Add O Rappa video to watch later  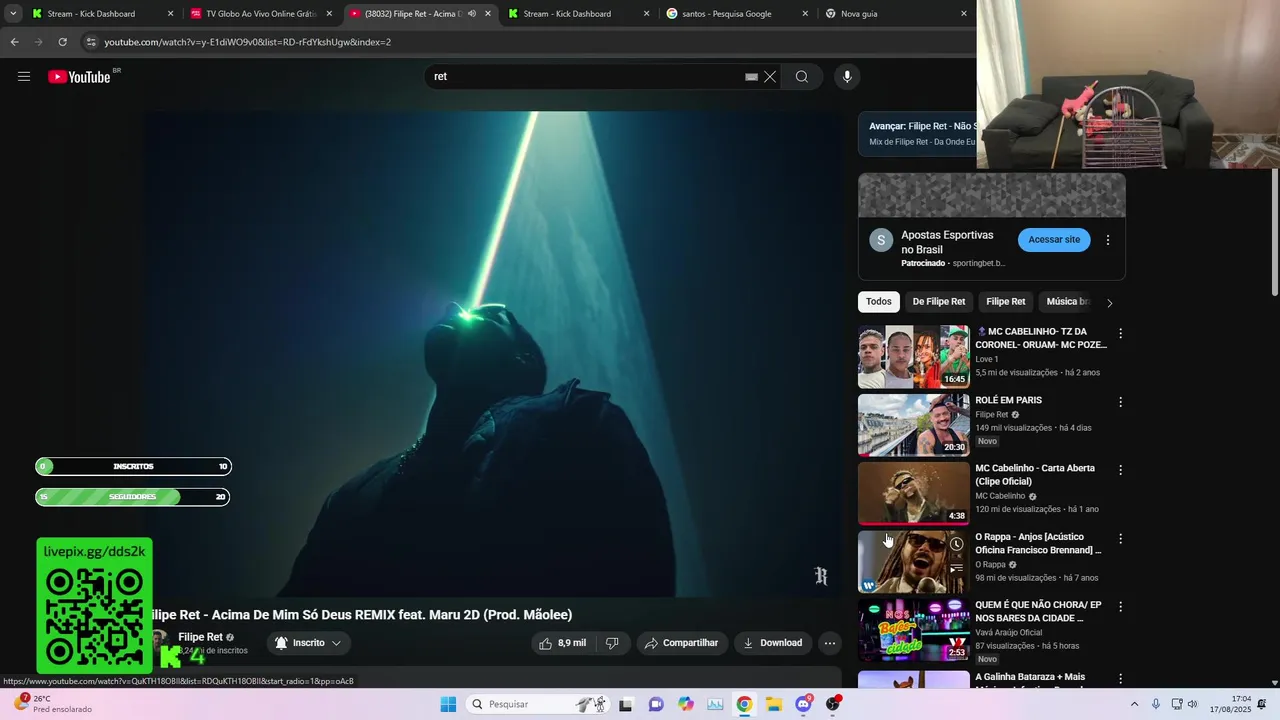tap(956, 545)
